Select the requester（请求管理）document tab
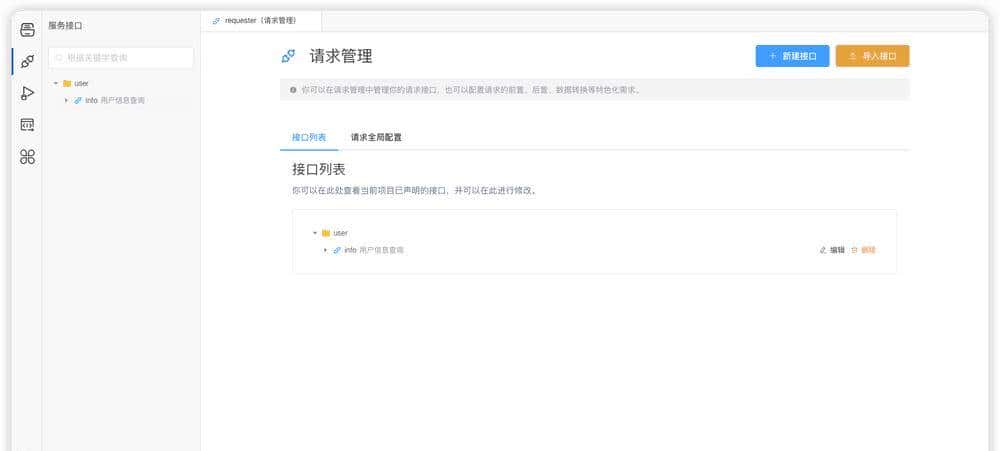The image size is (1000, 451). pos(261,20)
